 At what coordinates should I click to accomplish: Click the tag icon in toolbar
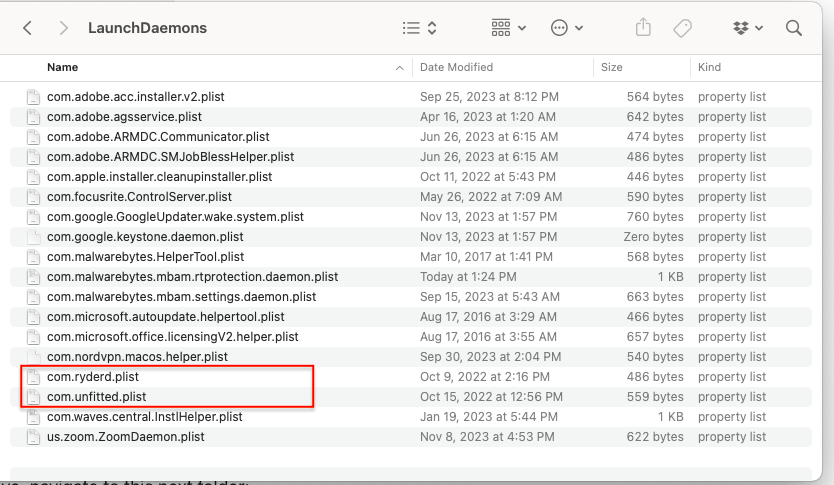pos(682,28)
